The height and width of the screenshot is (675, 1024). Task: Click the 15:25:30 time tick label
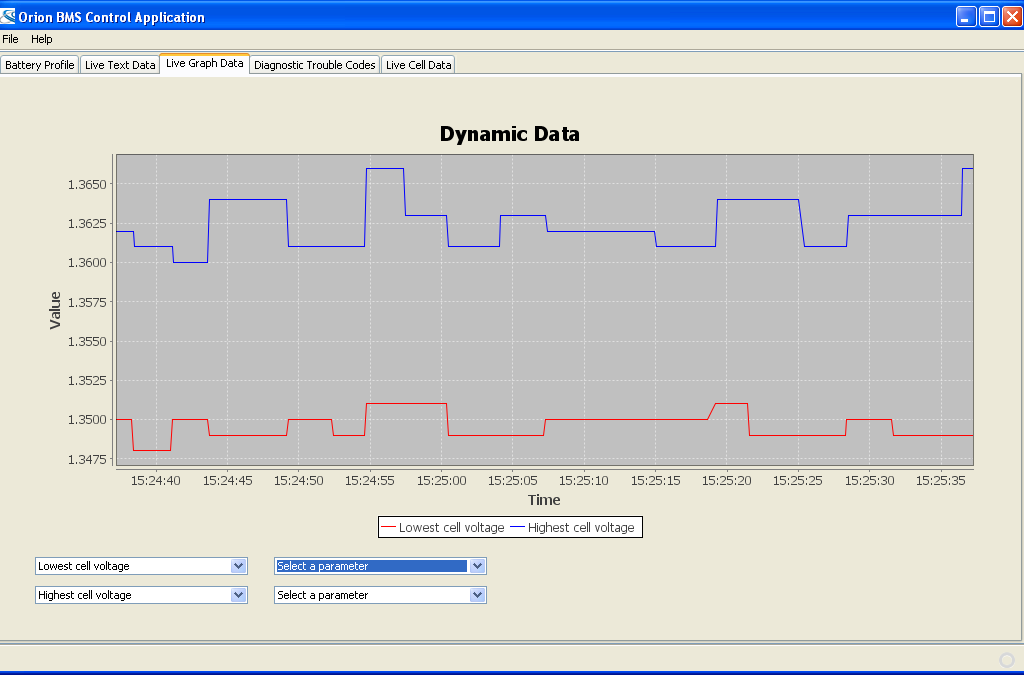tap(869, 480)
